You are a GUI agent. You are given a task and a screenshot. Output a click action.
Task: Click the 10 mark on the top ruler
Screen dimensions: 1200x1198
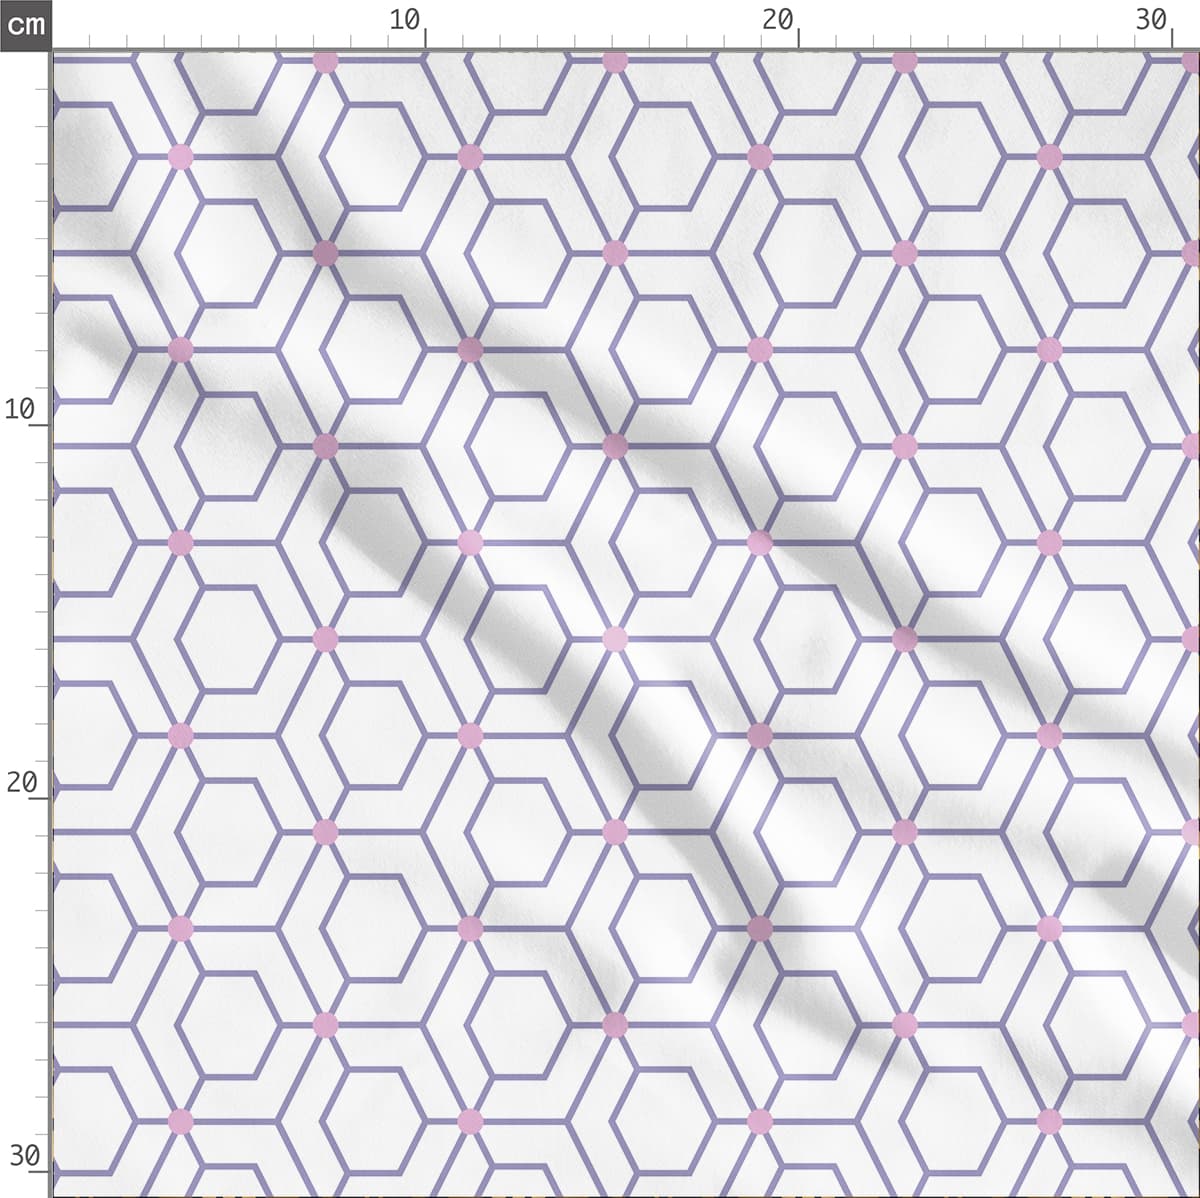pos(404,20)
